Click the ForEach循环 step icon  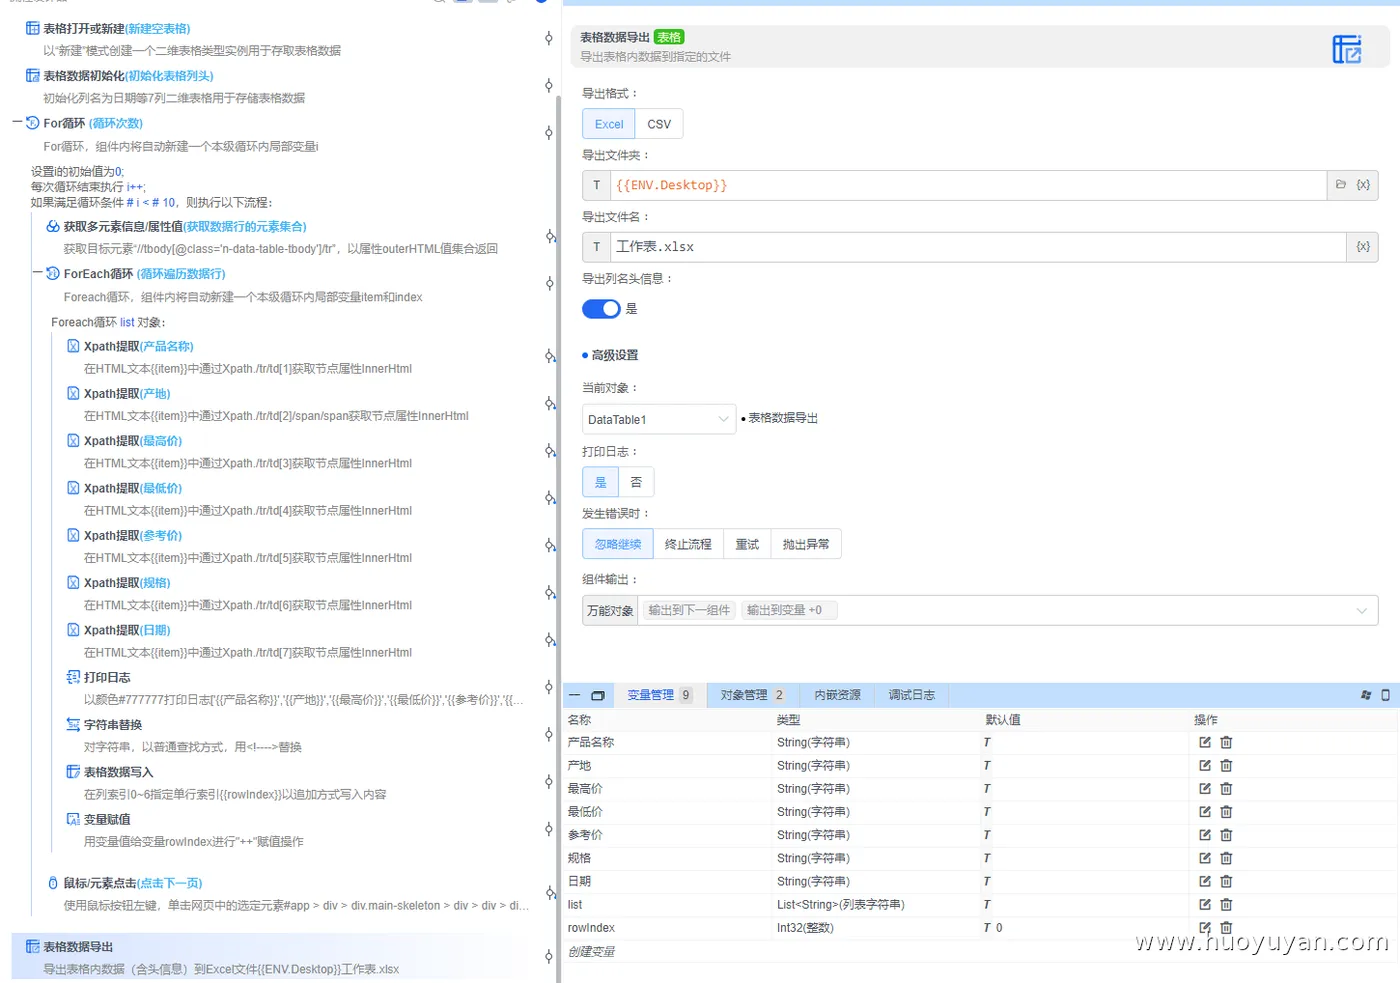pos(53,273)
